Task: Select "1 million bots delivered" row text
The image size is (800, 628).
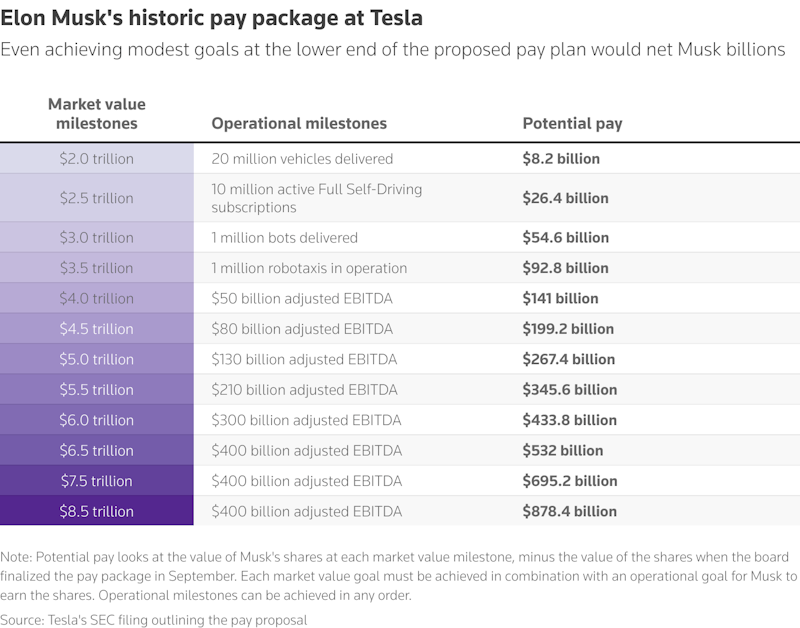Action: [284, 238]
